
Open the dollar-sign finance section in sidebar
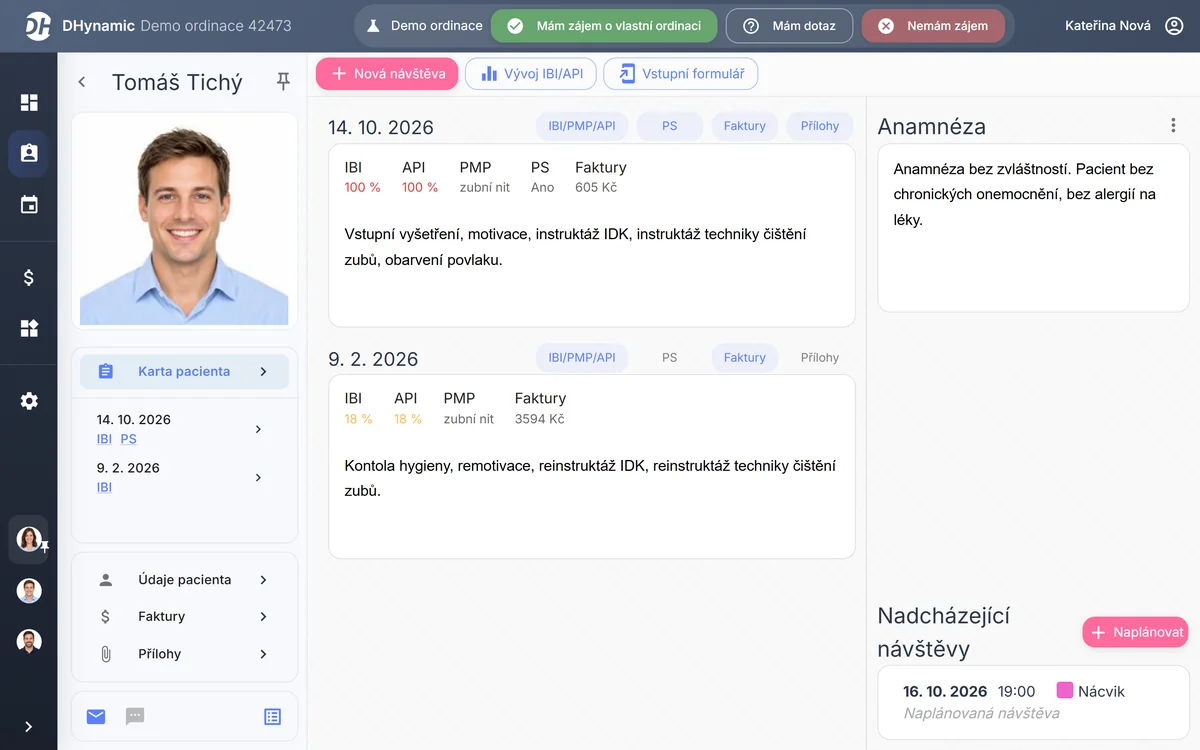[x=29, y=278]
